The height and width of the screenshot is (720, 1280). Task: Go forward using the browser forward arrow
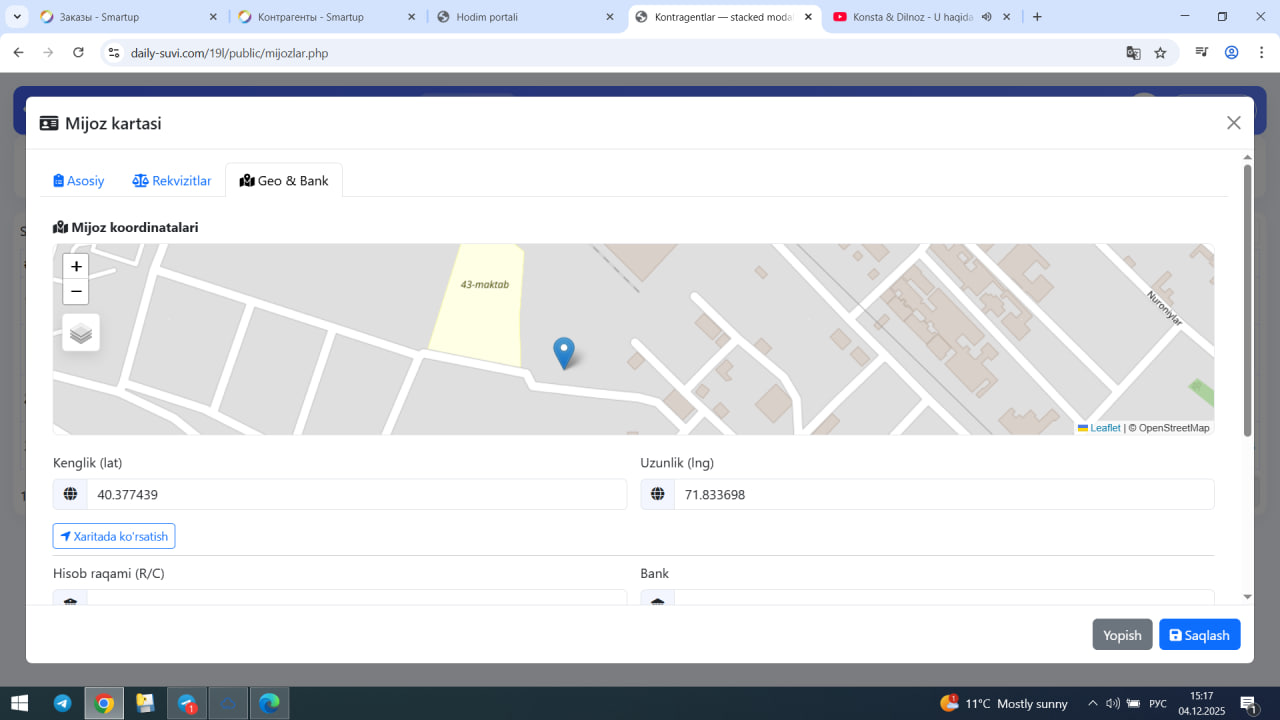(x=48, y=52)
